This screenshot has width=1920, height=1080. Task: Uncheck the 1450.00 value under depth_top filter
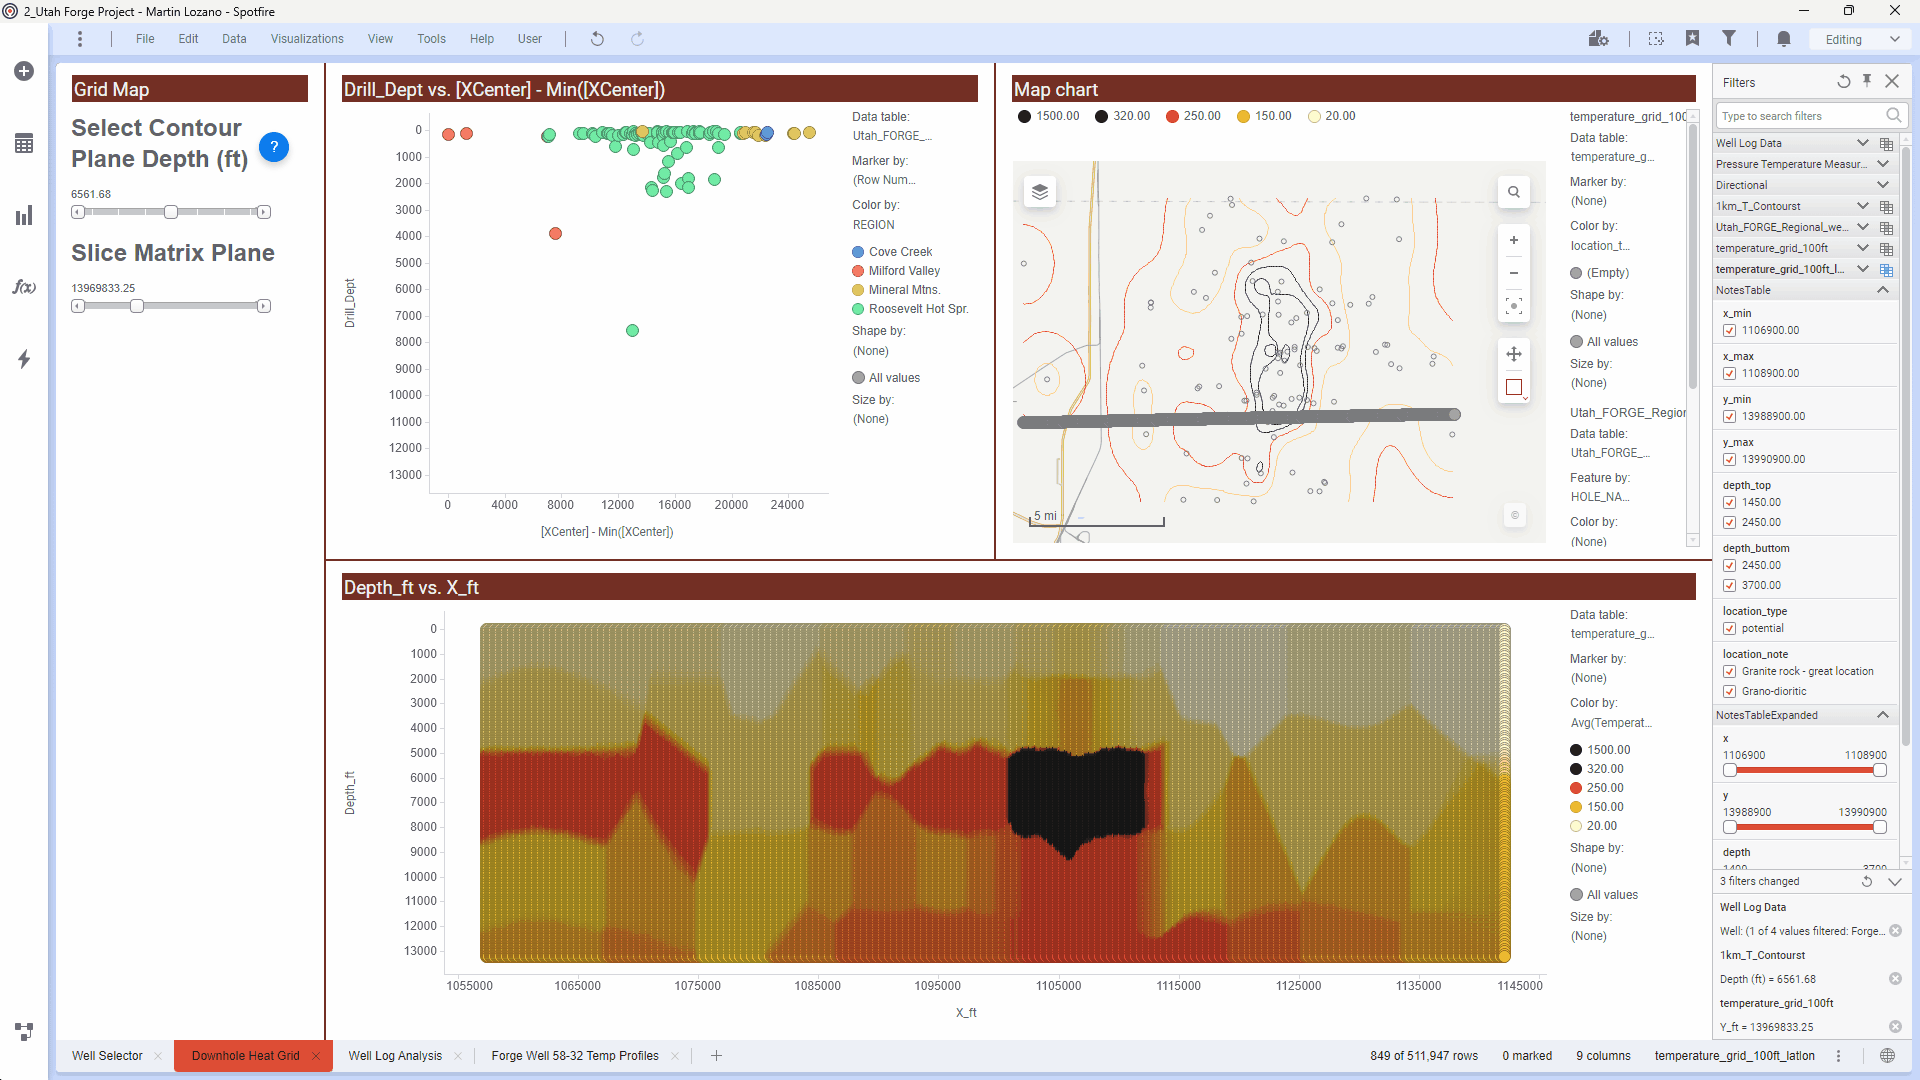tap(1729, 502)
